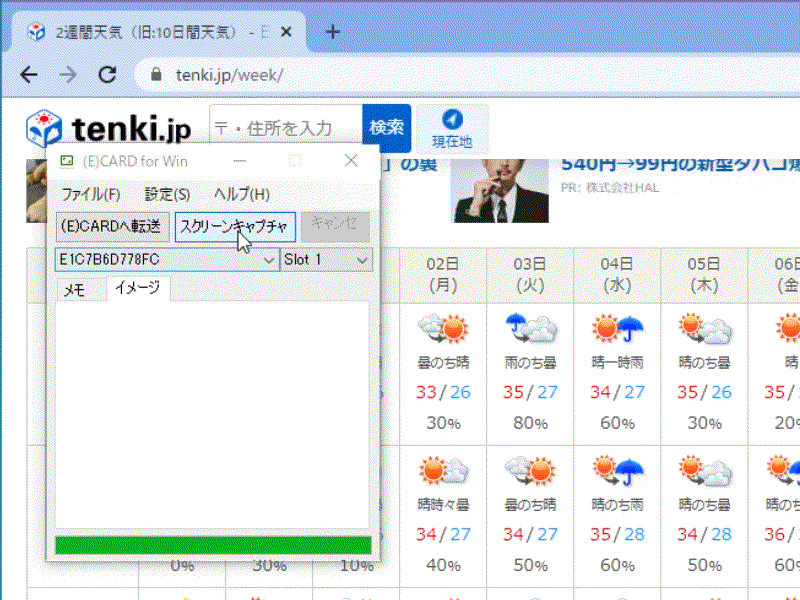Click the man smoking ad thumbnail
This screenshot has height=600, width=800.
500,191
